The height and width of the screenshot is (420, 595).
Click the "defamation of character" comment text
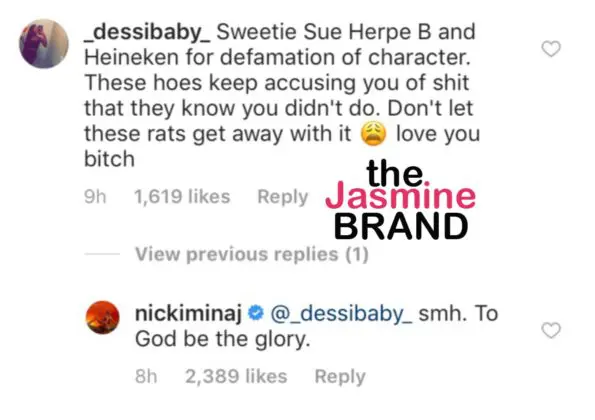pyautogui.click(x=345, y=58)
